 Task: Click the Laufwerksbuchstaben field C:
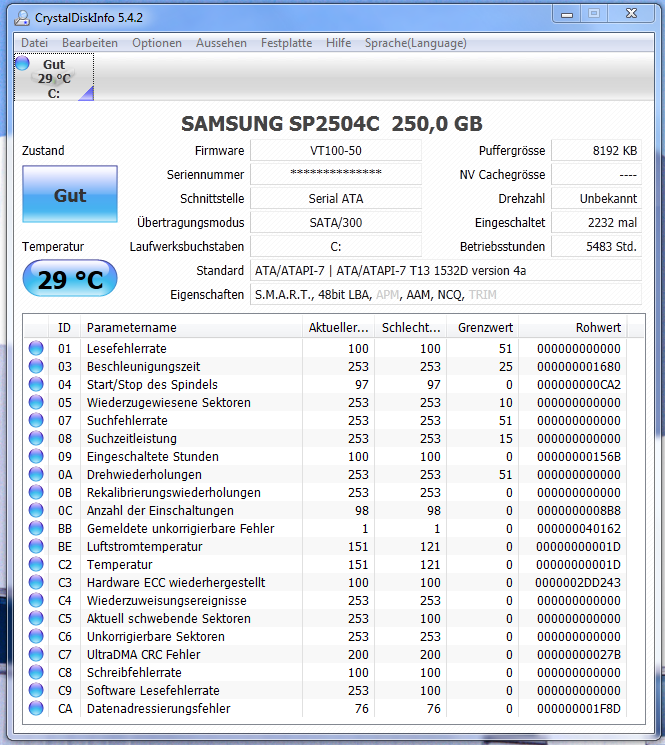point(336,247)
